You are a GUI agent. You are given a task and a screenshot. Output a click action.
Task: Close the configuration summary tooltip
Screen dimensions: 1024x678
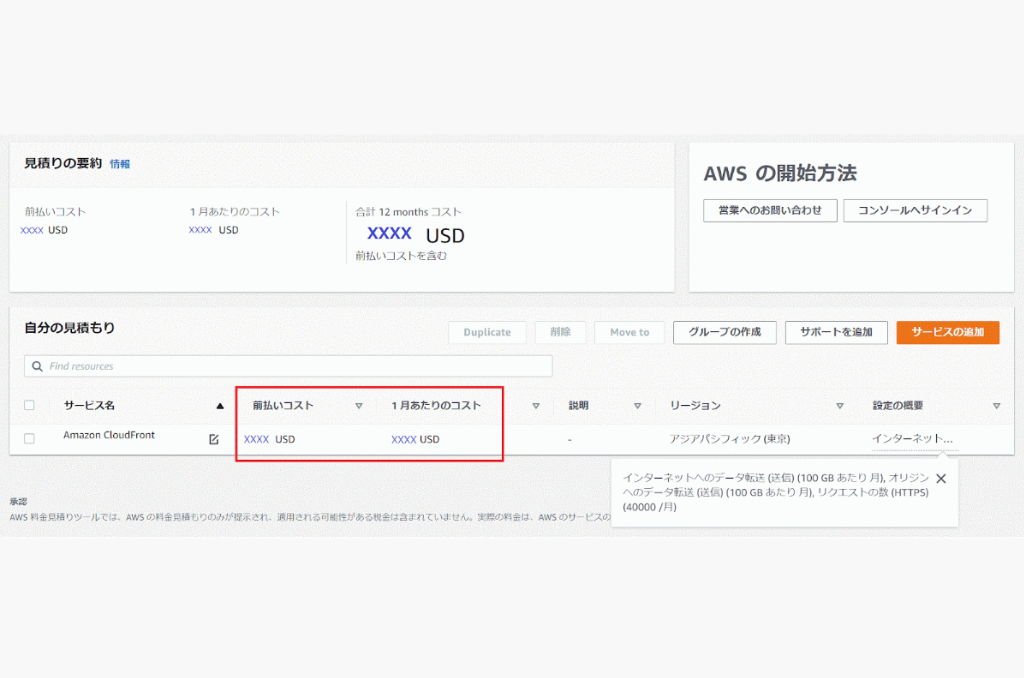pyautogui.click(x=941, y=479)
